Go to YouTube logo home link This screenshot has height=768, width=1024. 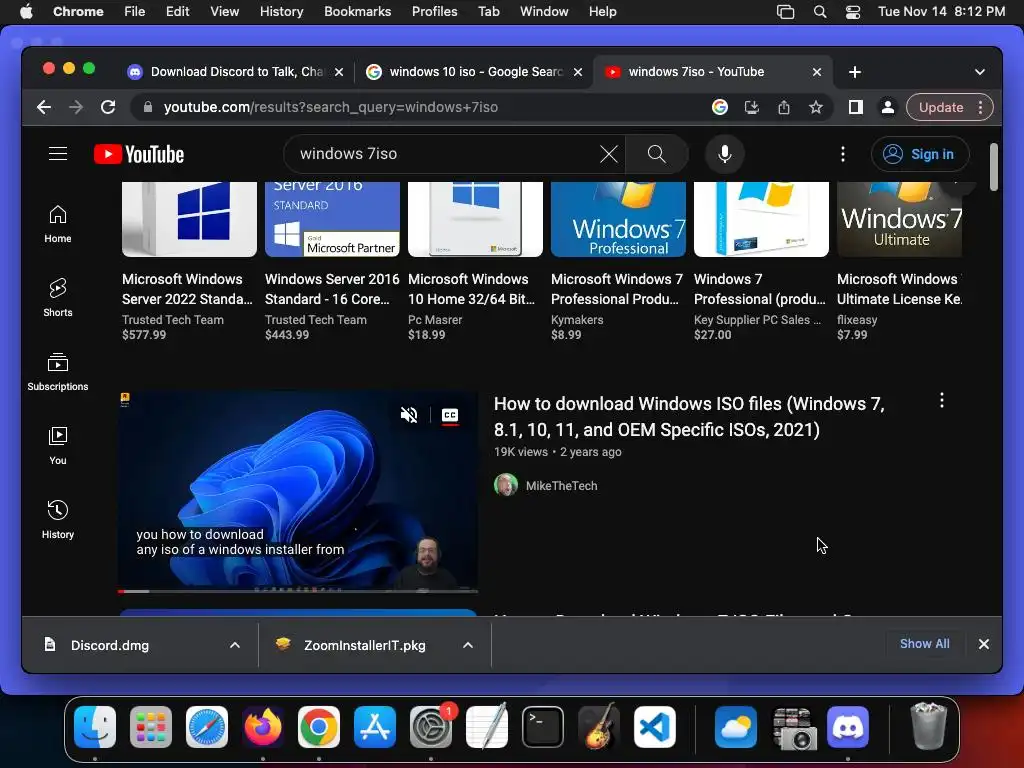(139, 154)
